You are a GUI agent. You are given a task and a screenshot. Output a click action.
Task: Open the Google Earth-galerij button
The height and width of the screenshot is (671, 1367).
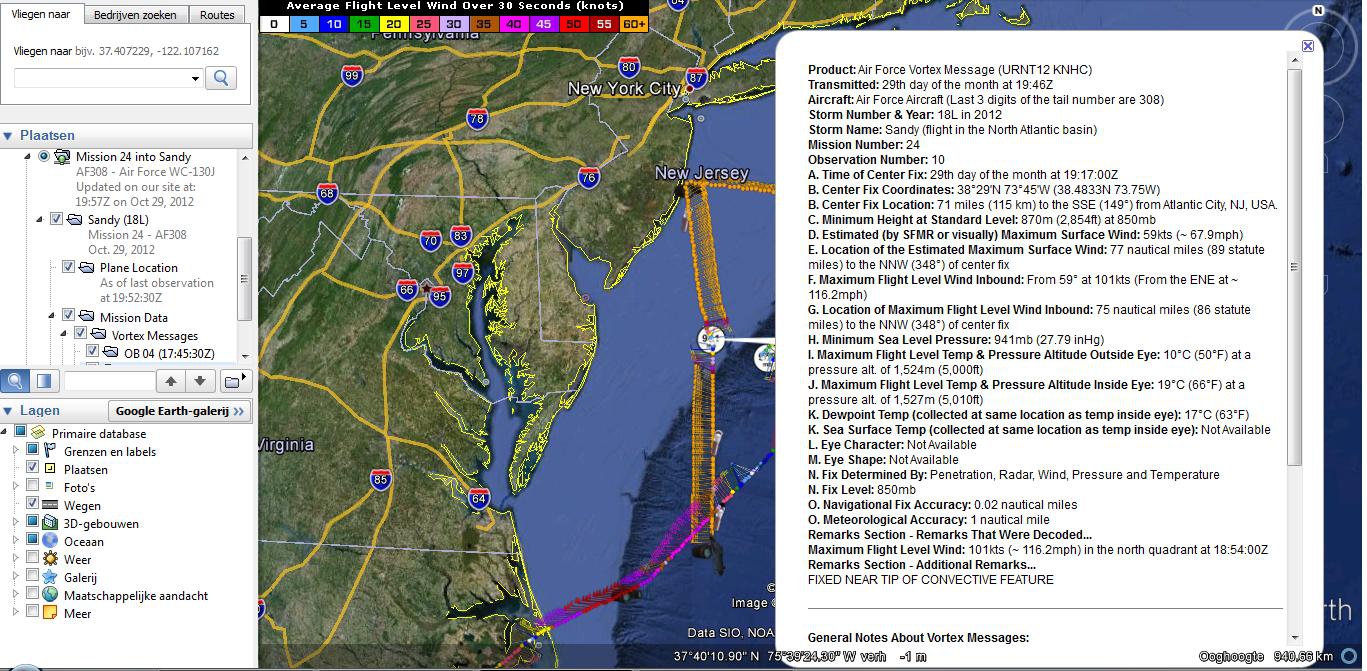tap(179, 411)
